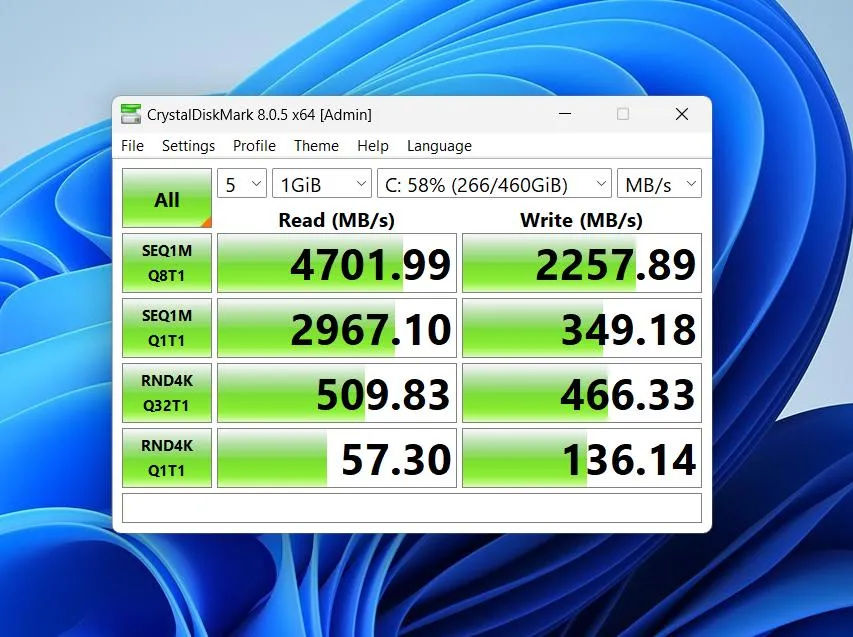Expand the 1GiB test size dropdown

click(x=322, y=183)
